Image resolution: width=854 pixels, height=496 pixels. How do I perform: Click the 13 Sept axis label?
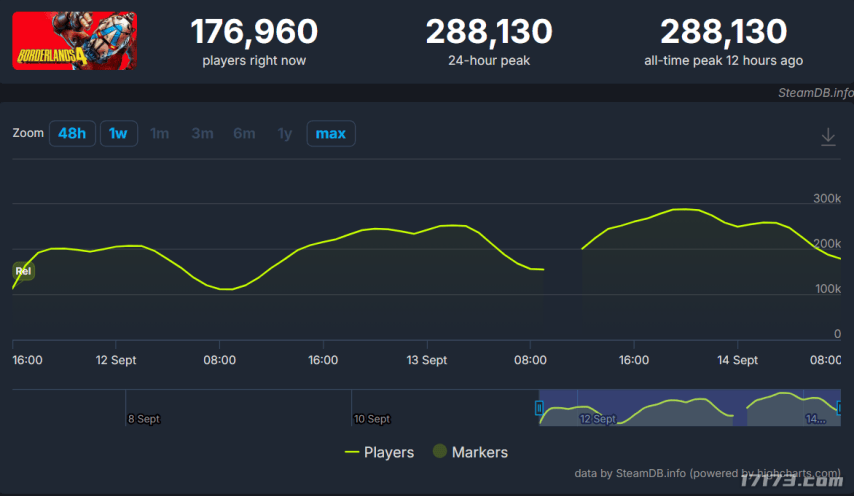[x=426, y=360]
